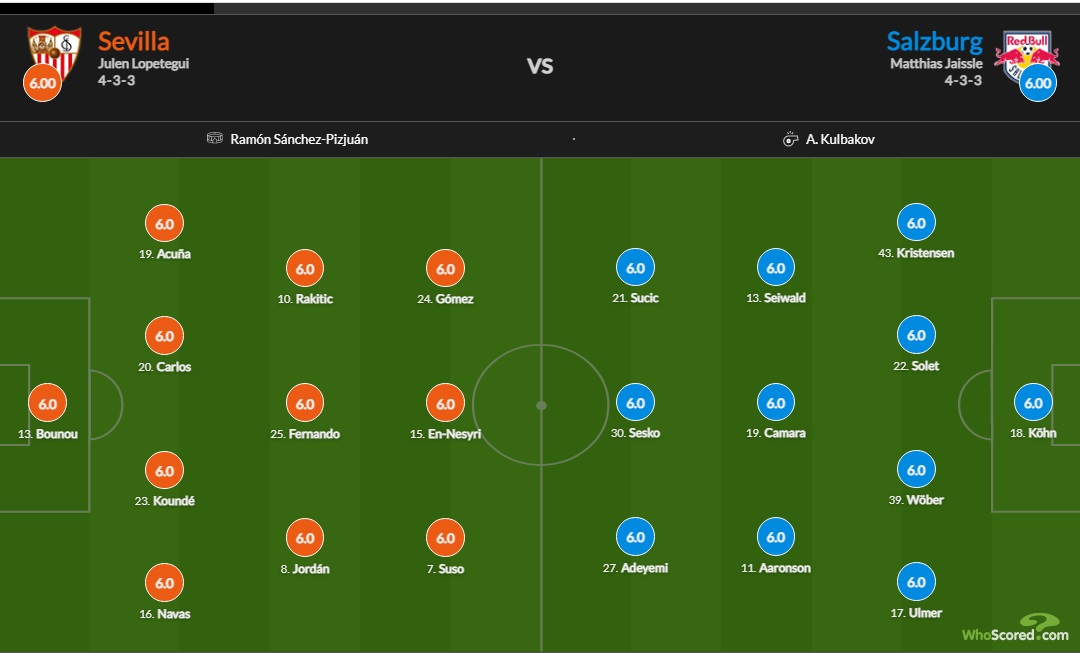Click the referee whistle icon

(790, 139)
